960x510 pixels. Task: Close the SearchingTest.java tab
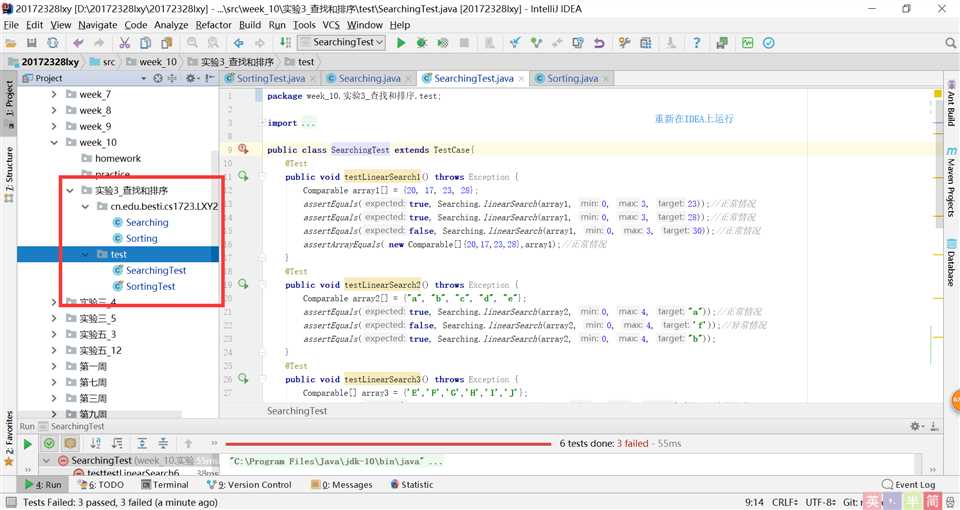point(521,79)
